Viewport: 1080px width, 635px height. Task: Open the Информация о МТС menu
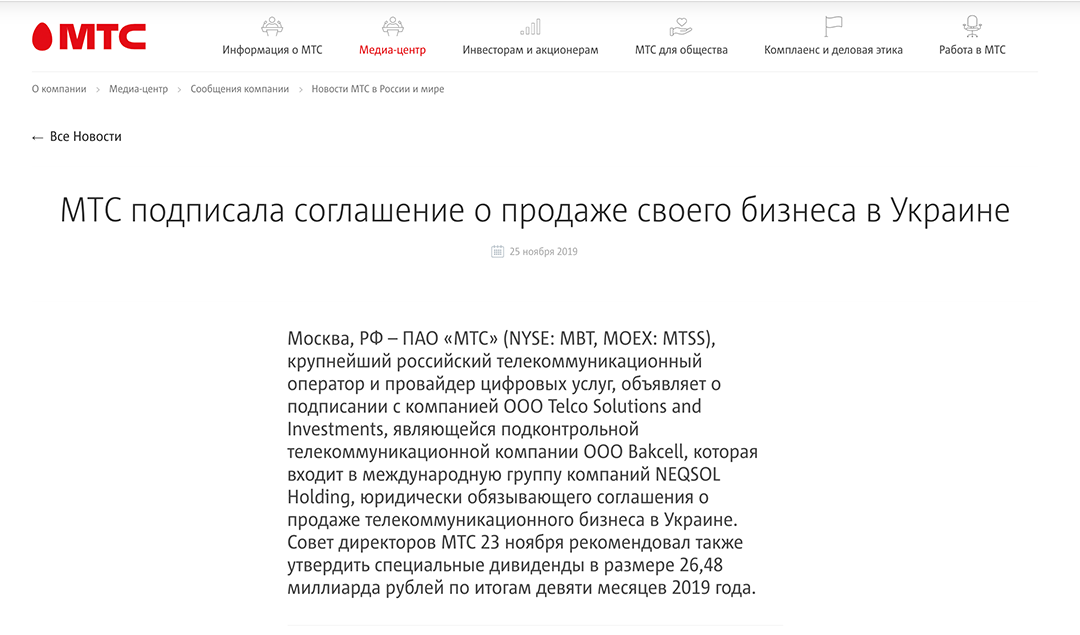click(x=272, y=50)
